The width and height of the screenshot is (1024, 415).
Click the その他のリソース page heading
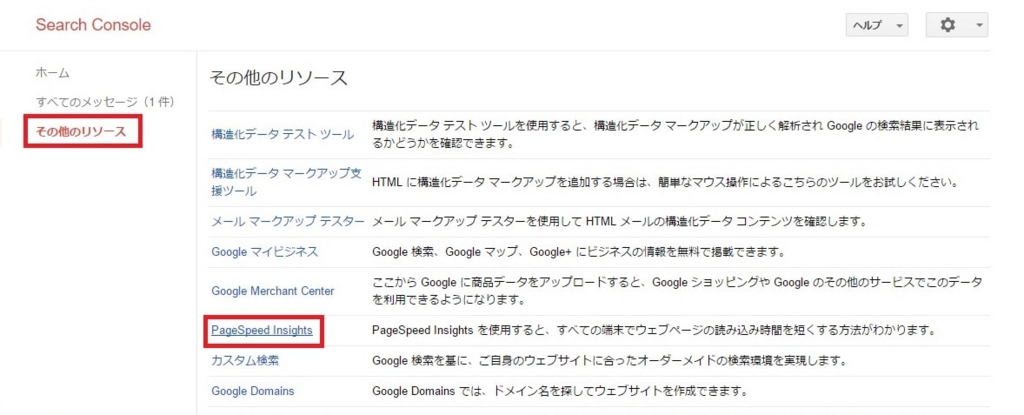tap(278, 78)
